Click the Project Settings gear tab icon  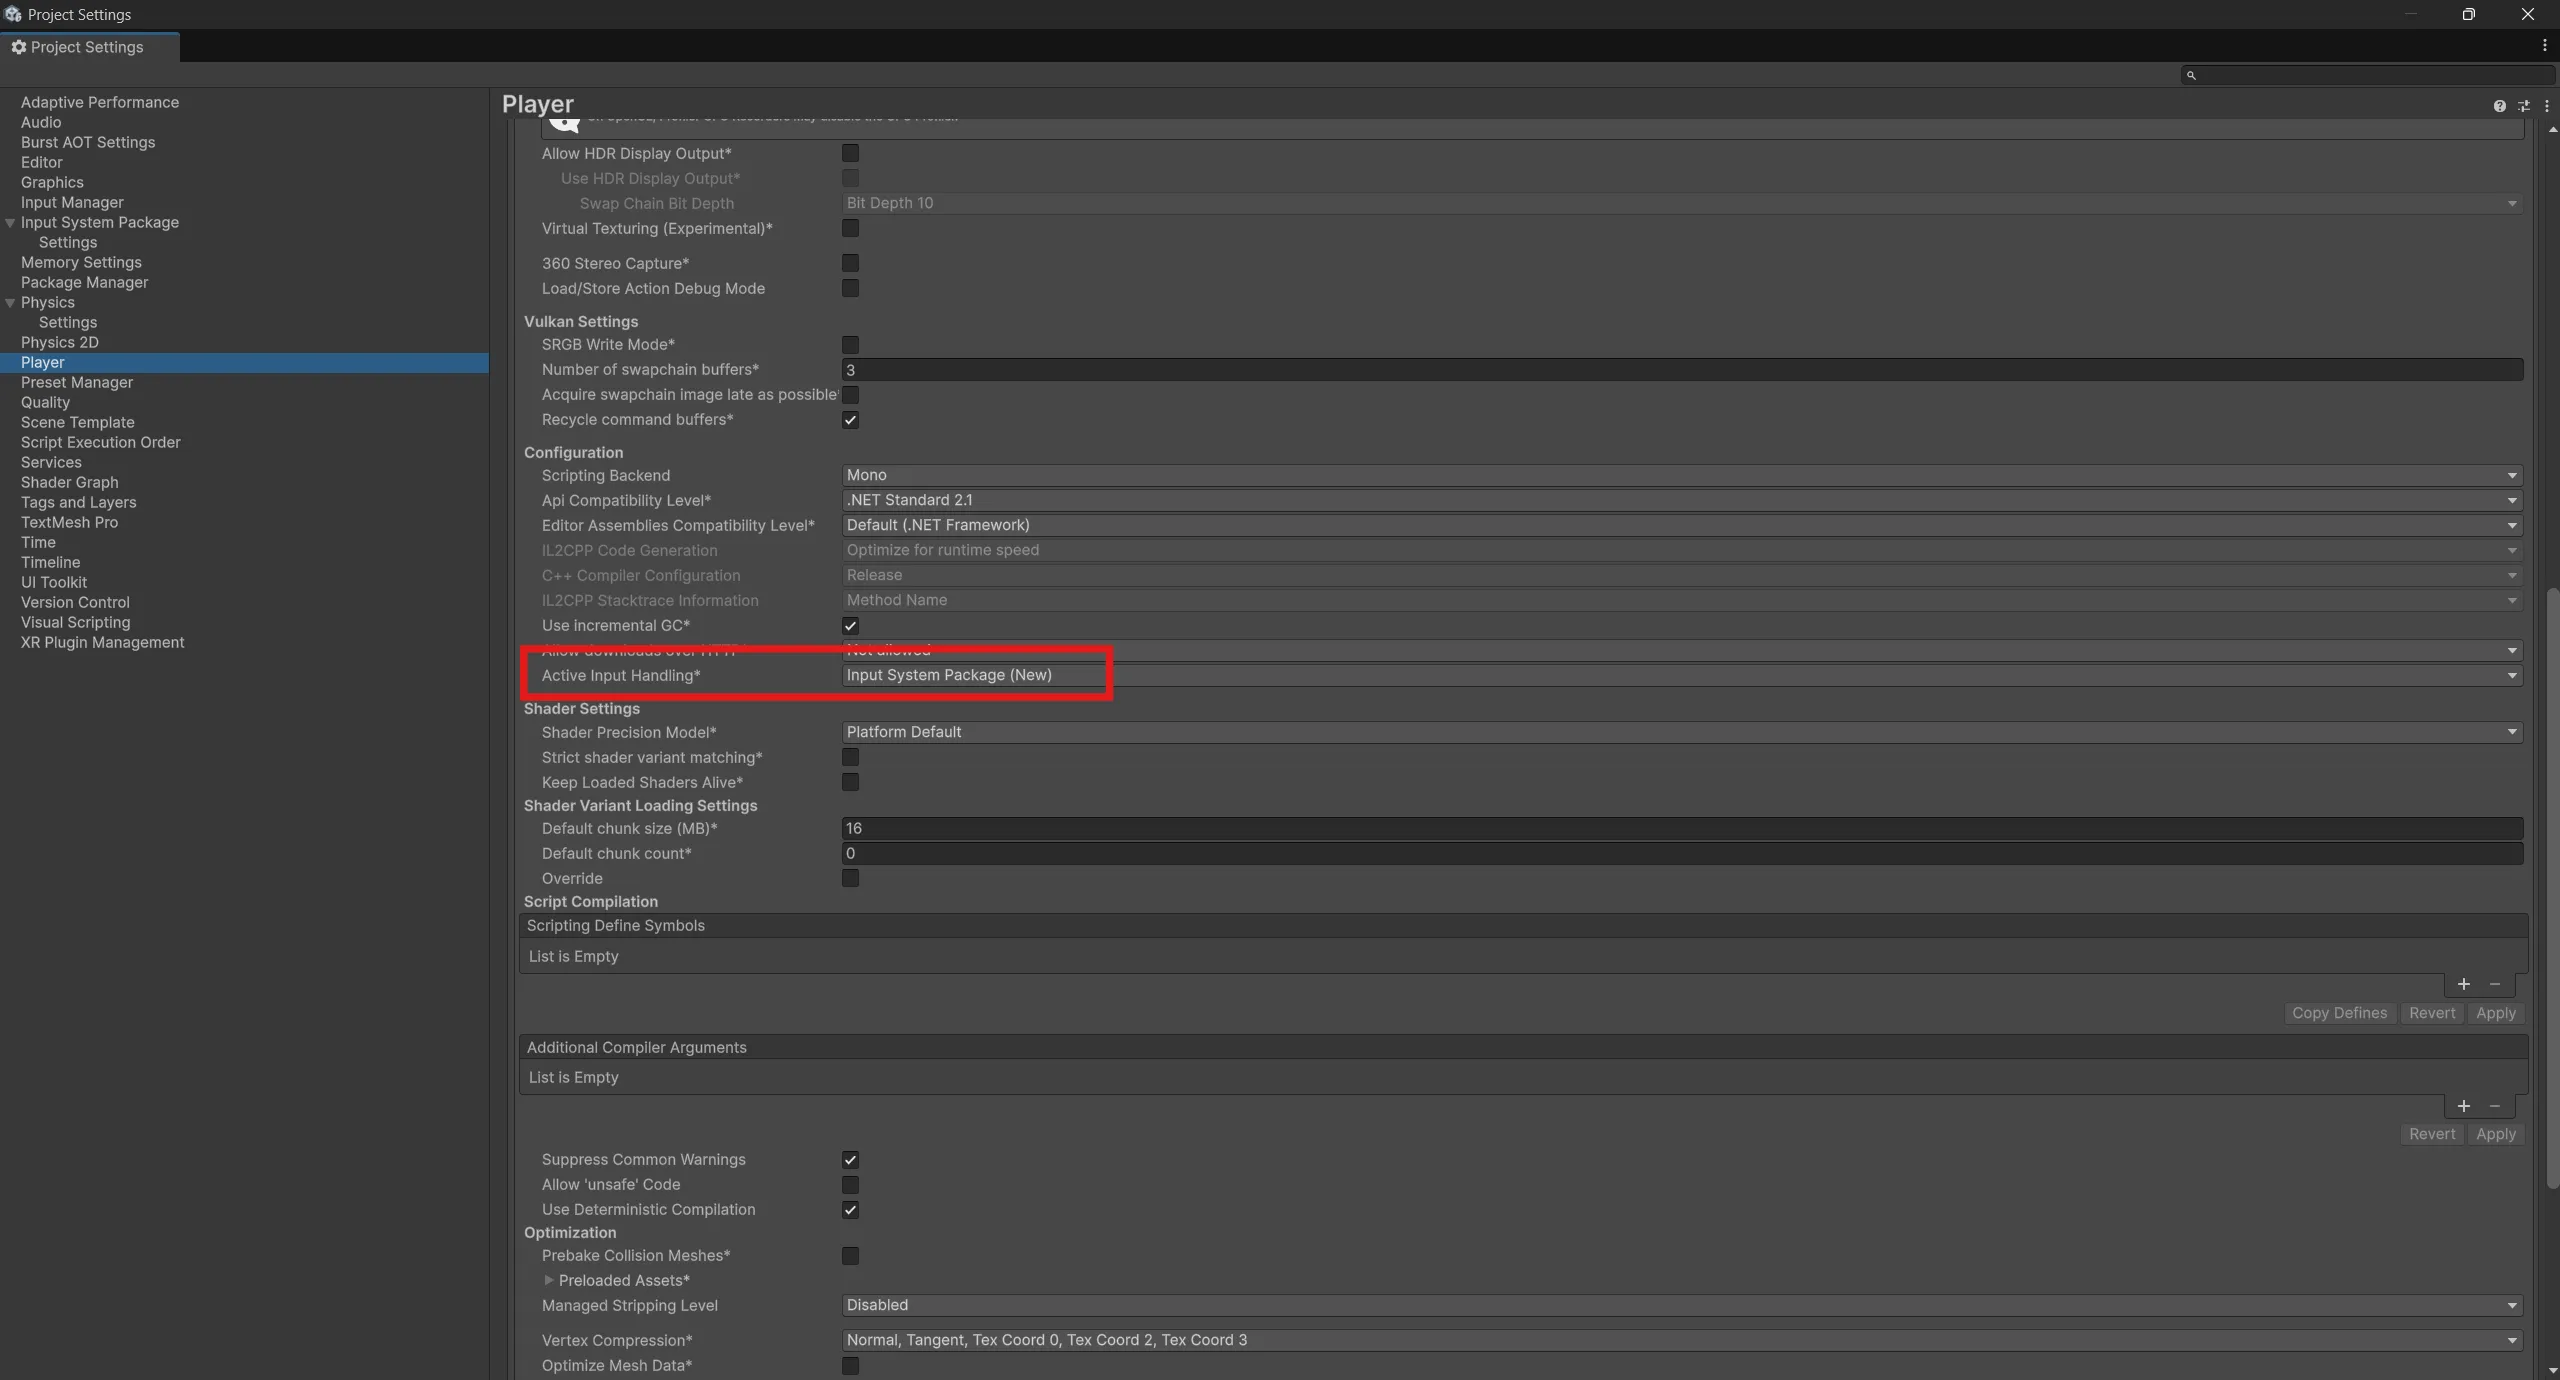(x=18, y=47)
